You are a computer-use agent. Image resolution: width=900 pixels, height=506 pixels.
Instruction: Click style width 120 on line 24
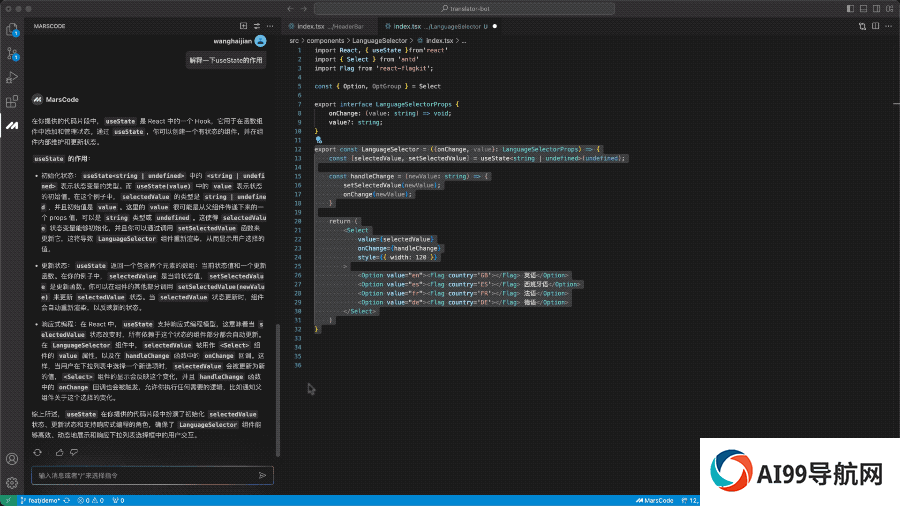tap(397, 257)
